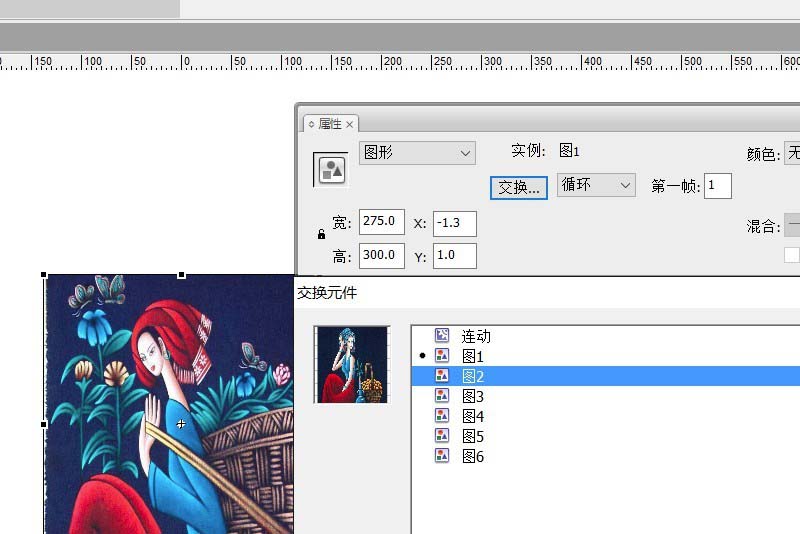Click the graphic icon beside 图6
Image resolution: width=800 pixels, height=534 pixels.
click(442, 455)
